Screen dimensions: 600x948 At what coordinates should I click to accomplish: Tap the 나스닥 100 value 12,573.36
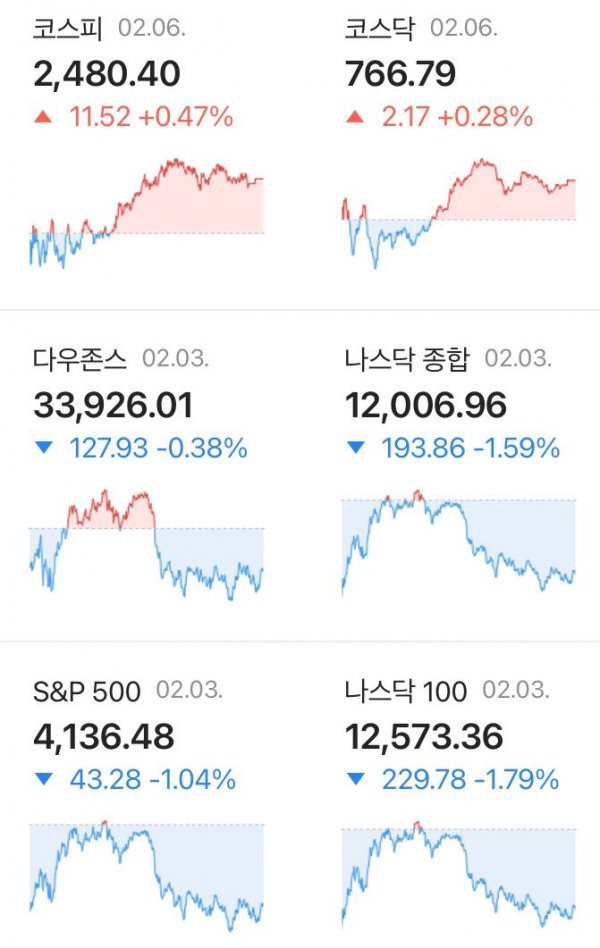click(x=424, y=736)
